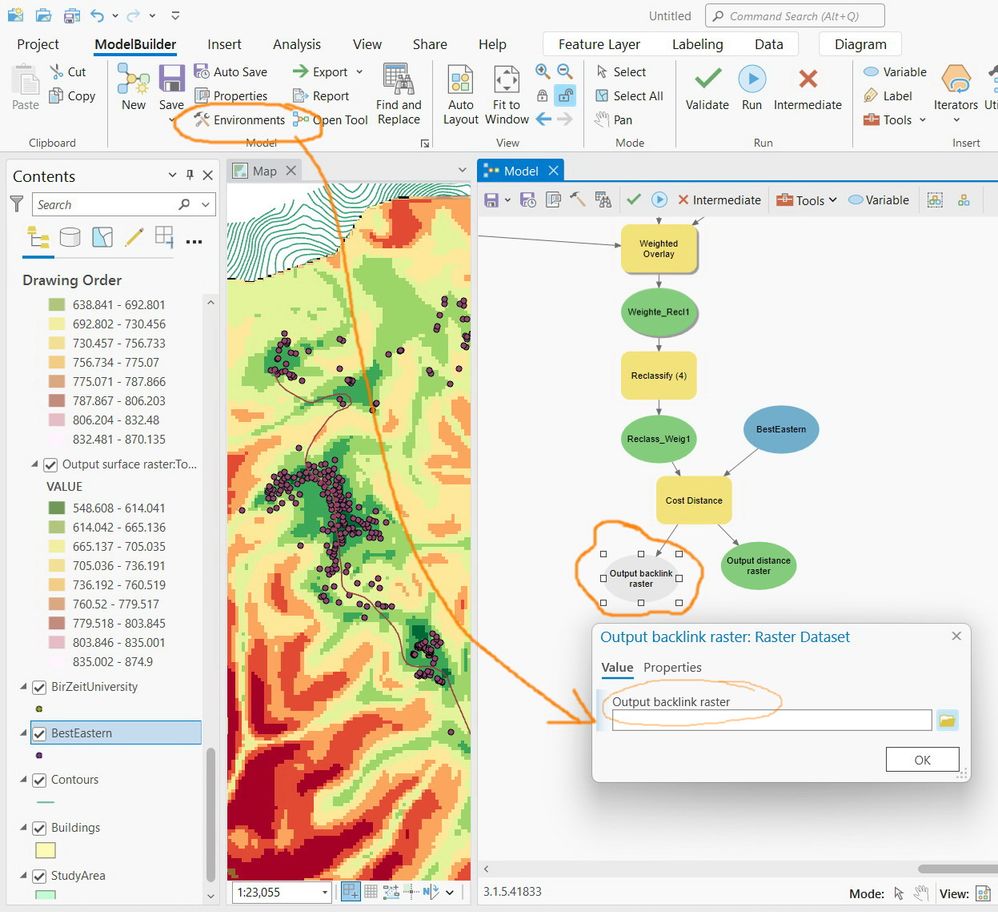Viewport: 998px width, 912px height.
Task: Toggle Auto Save in Model group
Action: (x=230, y=72)
